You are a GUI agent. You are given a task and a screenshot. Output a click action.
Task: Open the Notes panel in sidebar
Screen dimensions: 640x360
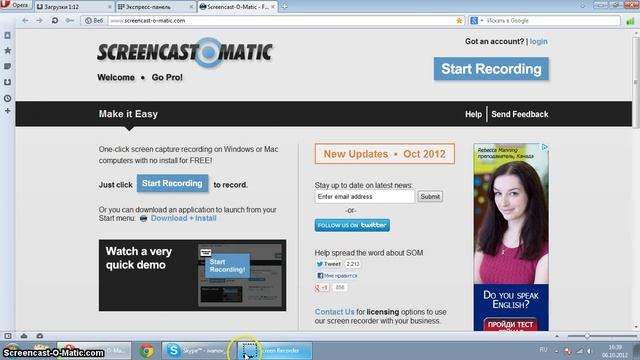(x=7, y=66)
